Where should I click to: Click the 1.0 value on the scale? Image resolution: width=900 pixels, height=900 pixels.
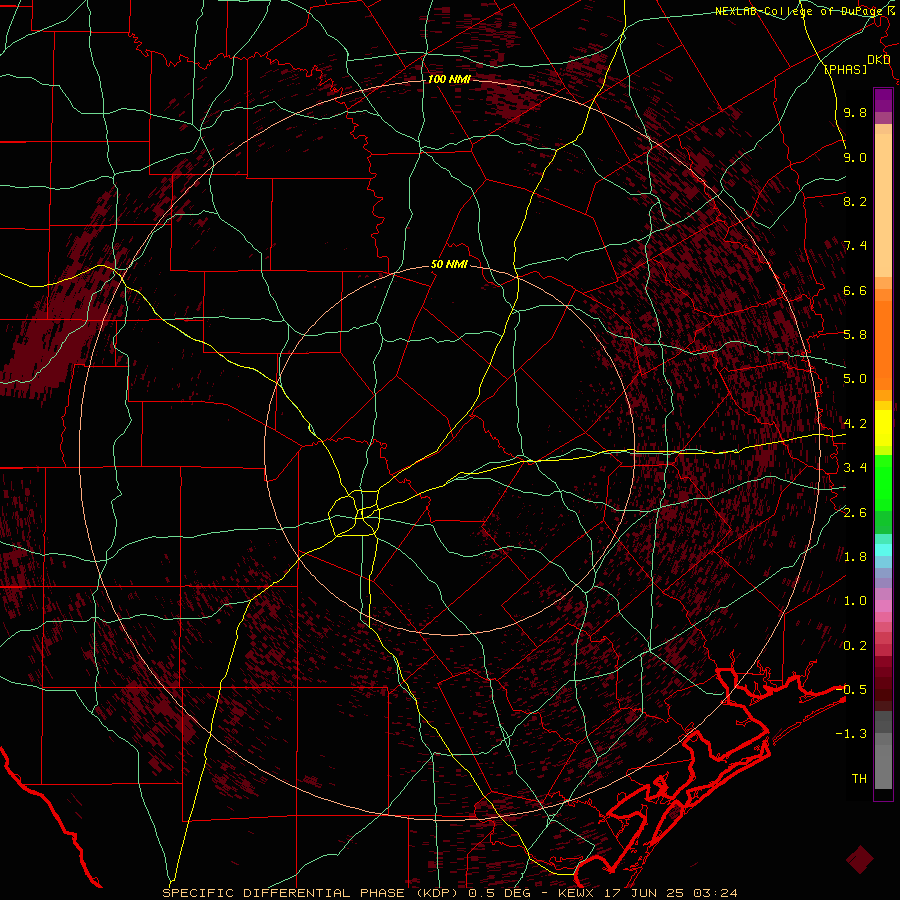[855, 601]
